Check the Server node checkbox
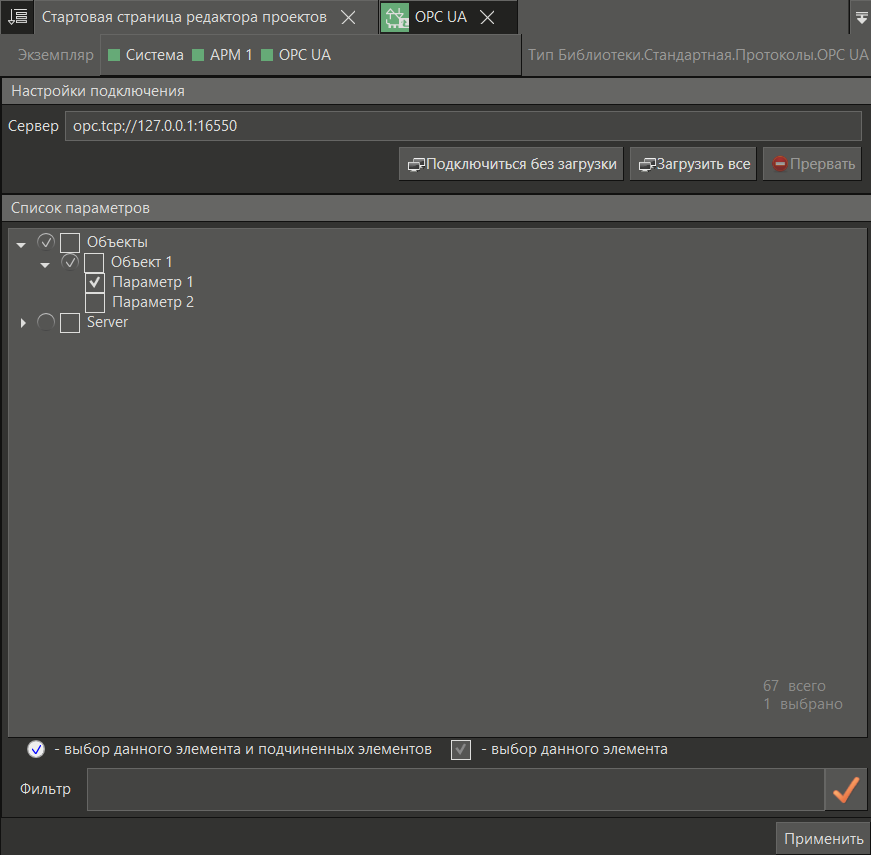Image resolution: width=871 pixels, height=855 pixels. pos(70,323)
